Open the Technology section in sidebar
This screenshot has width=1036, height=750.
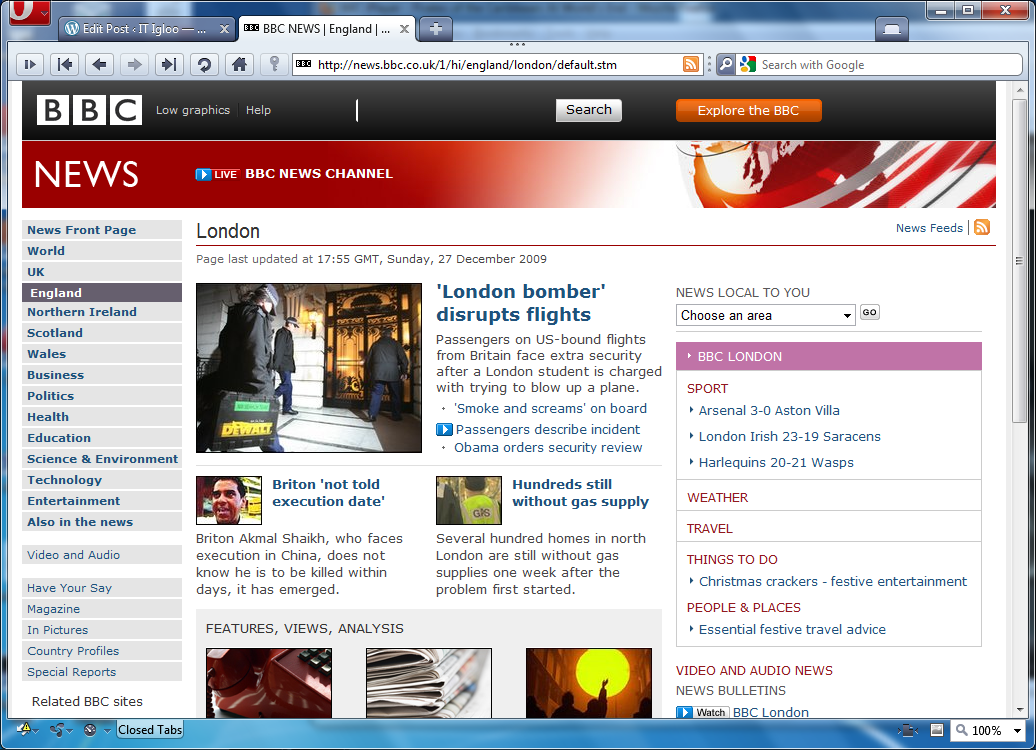click(x=102, y=480)
